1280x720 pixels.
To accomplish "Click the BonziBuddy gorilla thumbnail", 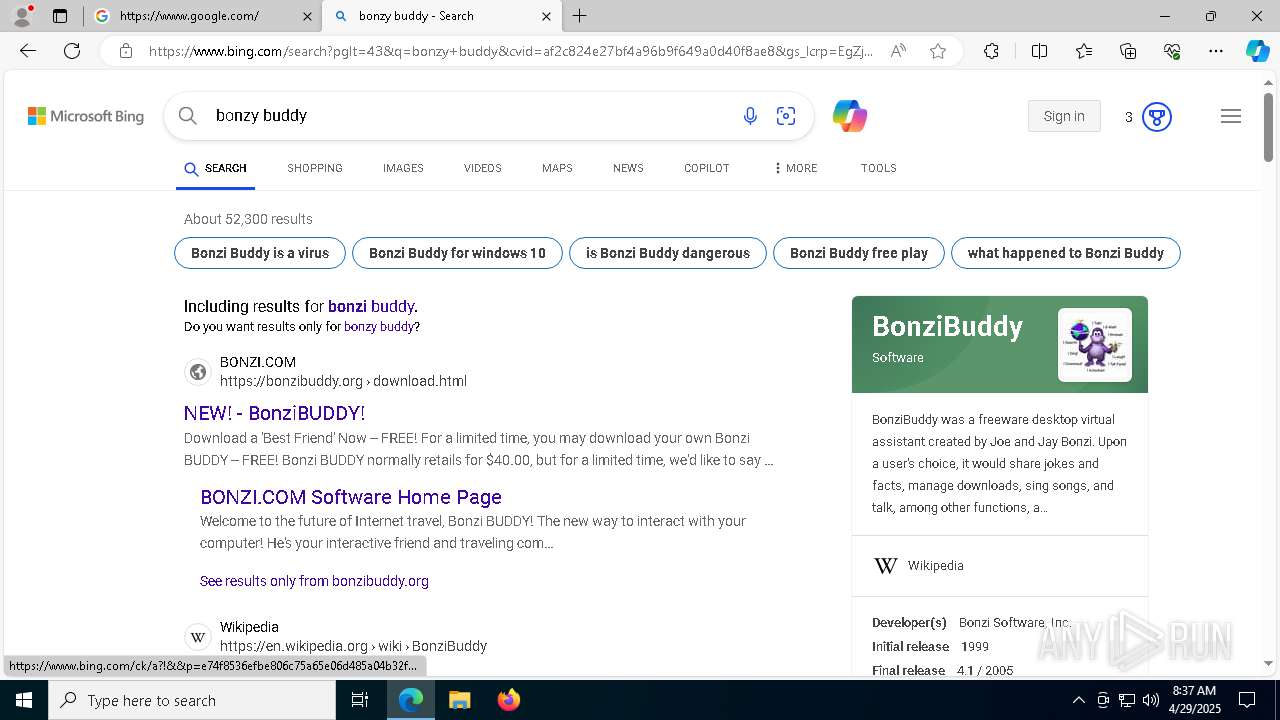I will [1094, 345].
